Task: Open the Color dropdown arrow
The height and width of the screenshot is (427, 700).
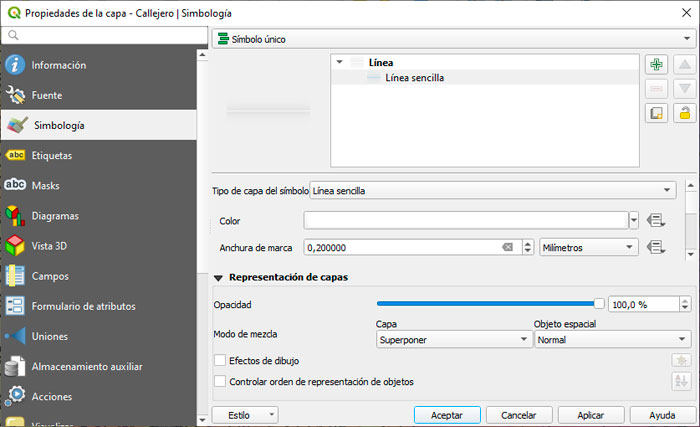Action: point(633,220)
